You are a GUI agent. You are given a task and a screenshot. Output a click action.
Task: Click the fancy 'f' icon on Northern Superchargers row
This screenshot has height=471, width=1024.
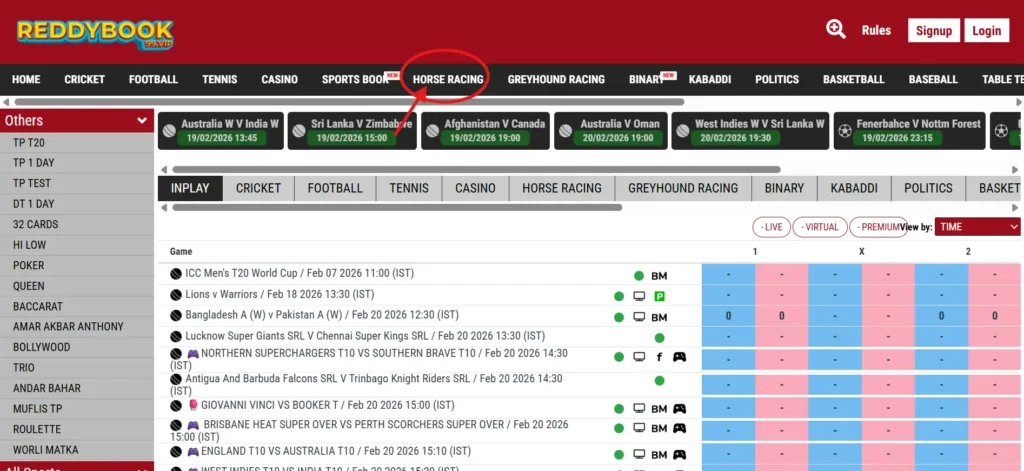click(x=659, y=357)
